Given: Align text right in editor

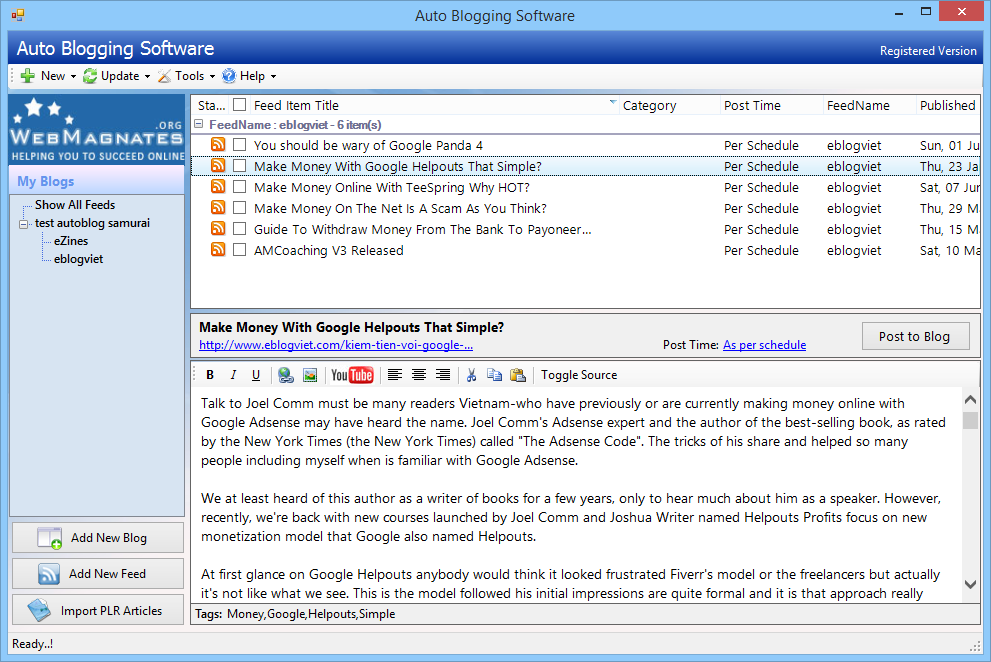Looking at the screenshot, I should point(442,375).
